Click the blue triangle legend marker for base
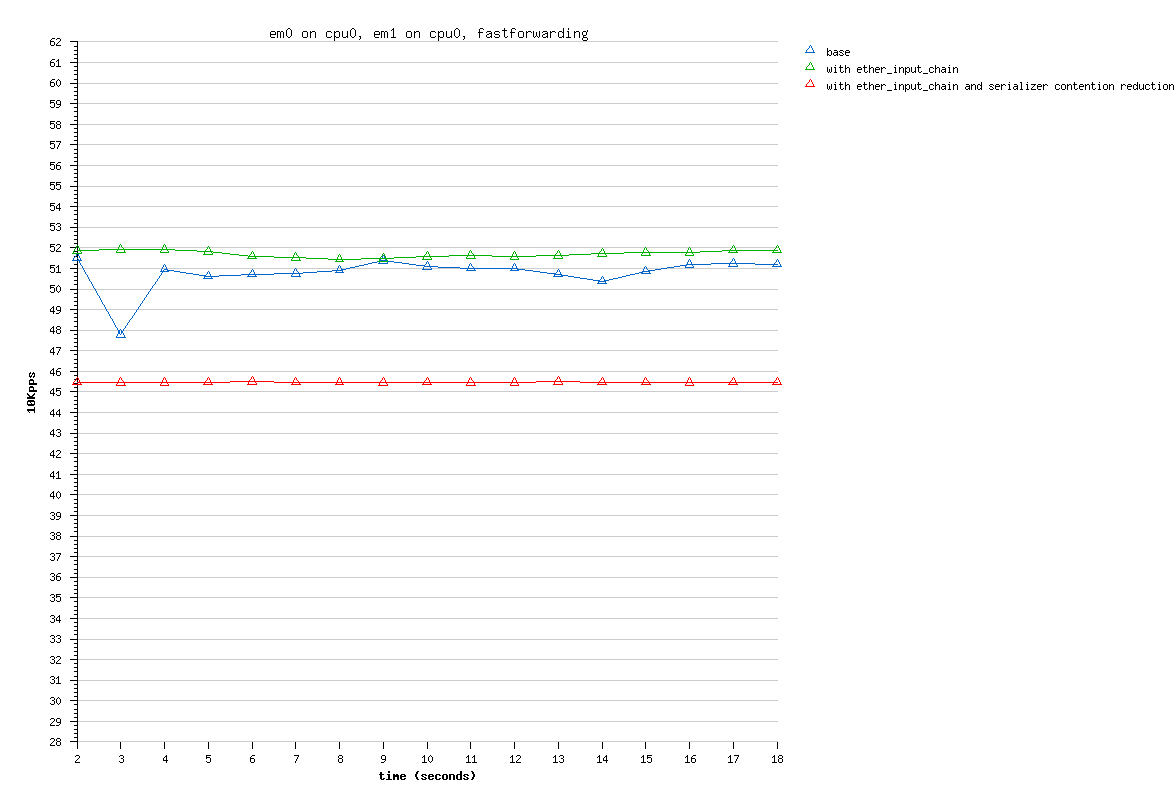The height and width of the screenshot is (801, 1174). point(810,50)
